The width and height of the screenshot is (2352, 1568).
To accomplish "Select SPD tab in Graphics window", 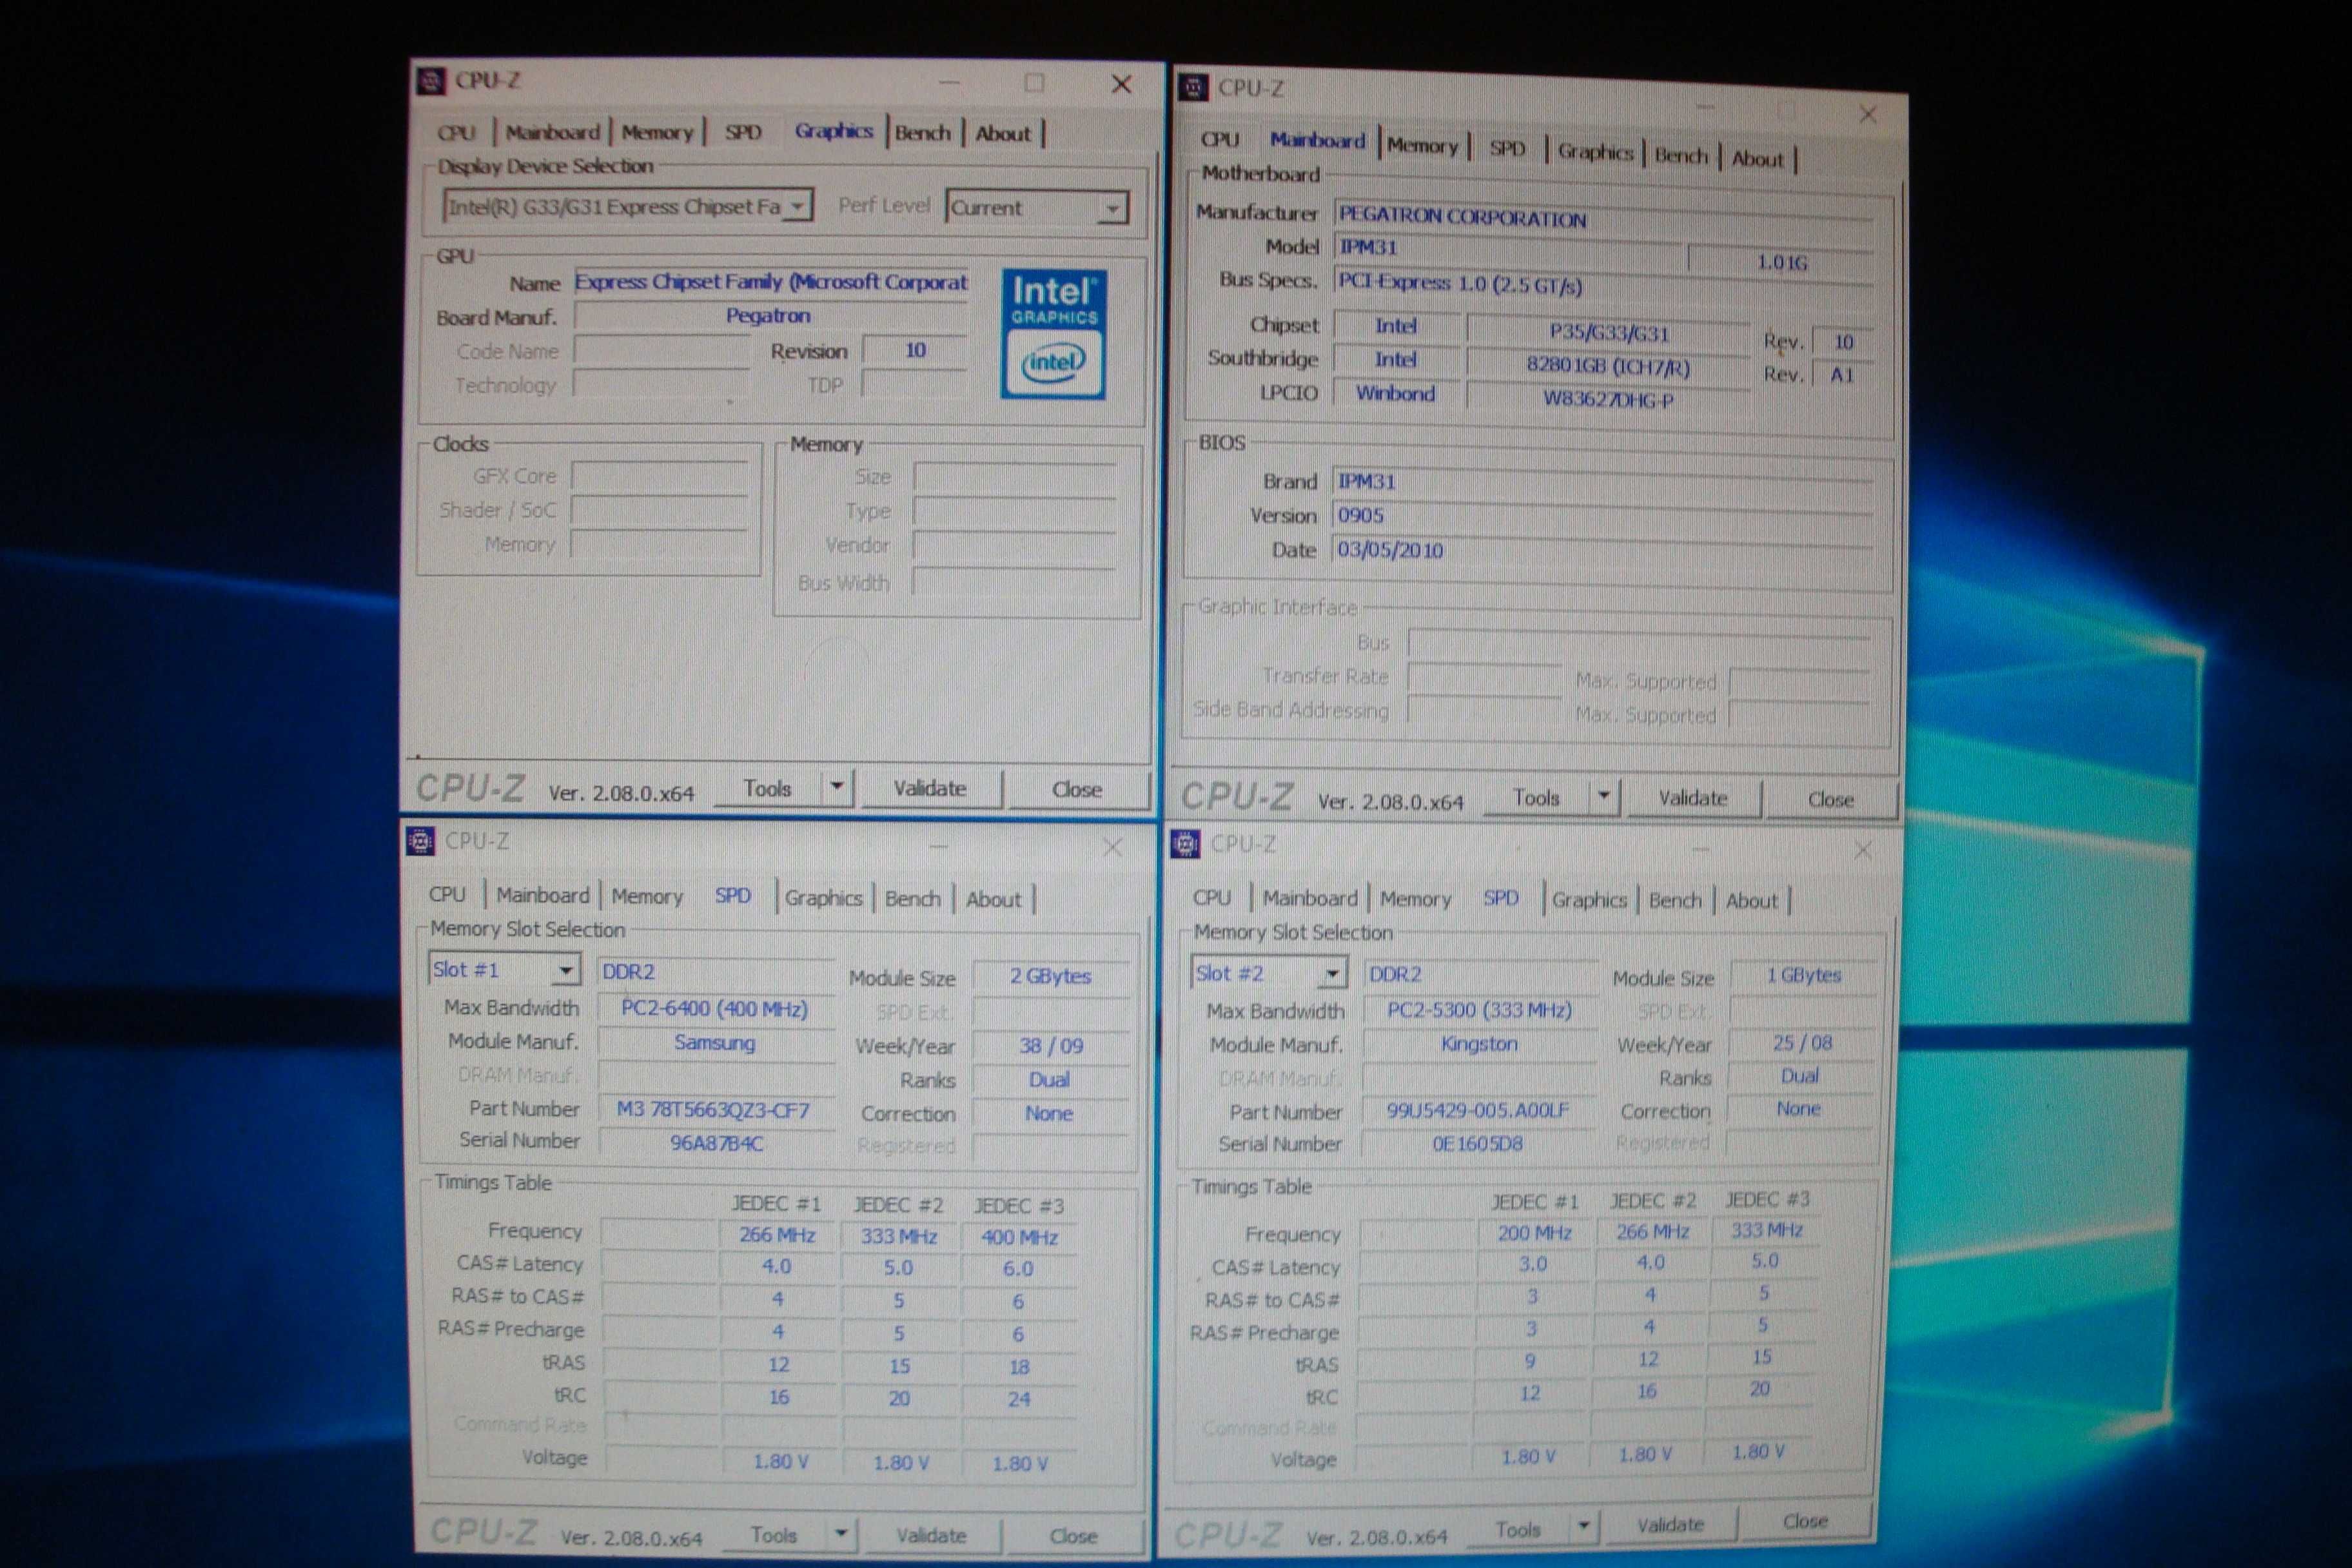I will click(743, 132).
